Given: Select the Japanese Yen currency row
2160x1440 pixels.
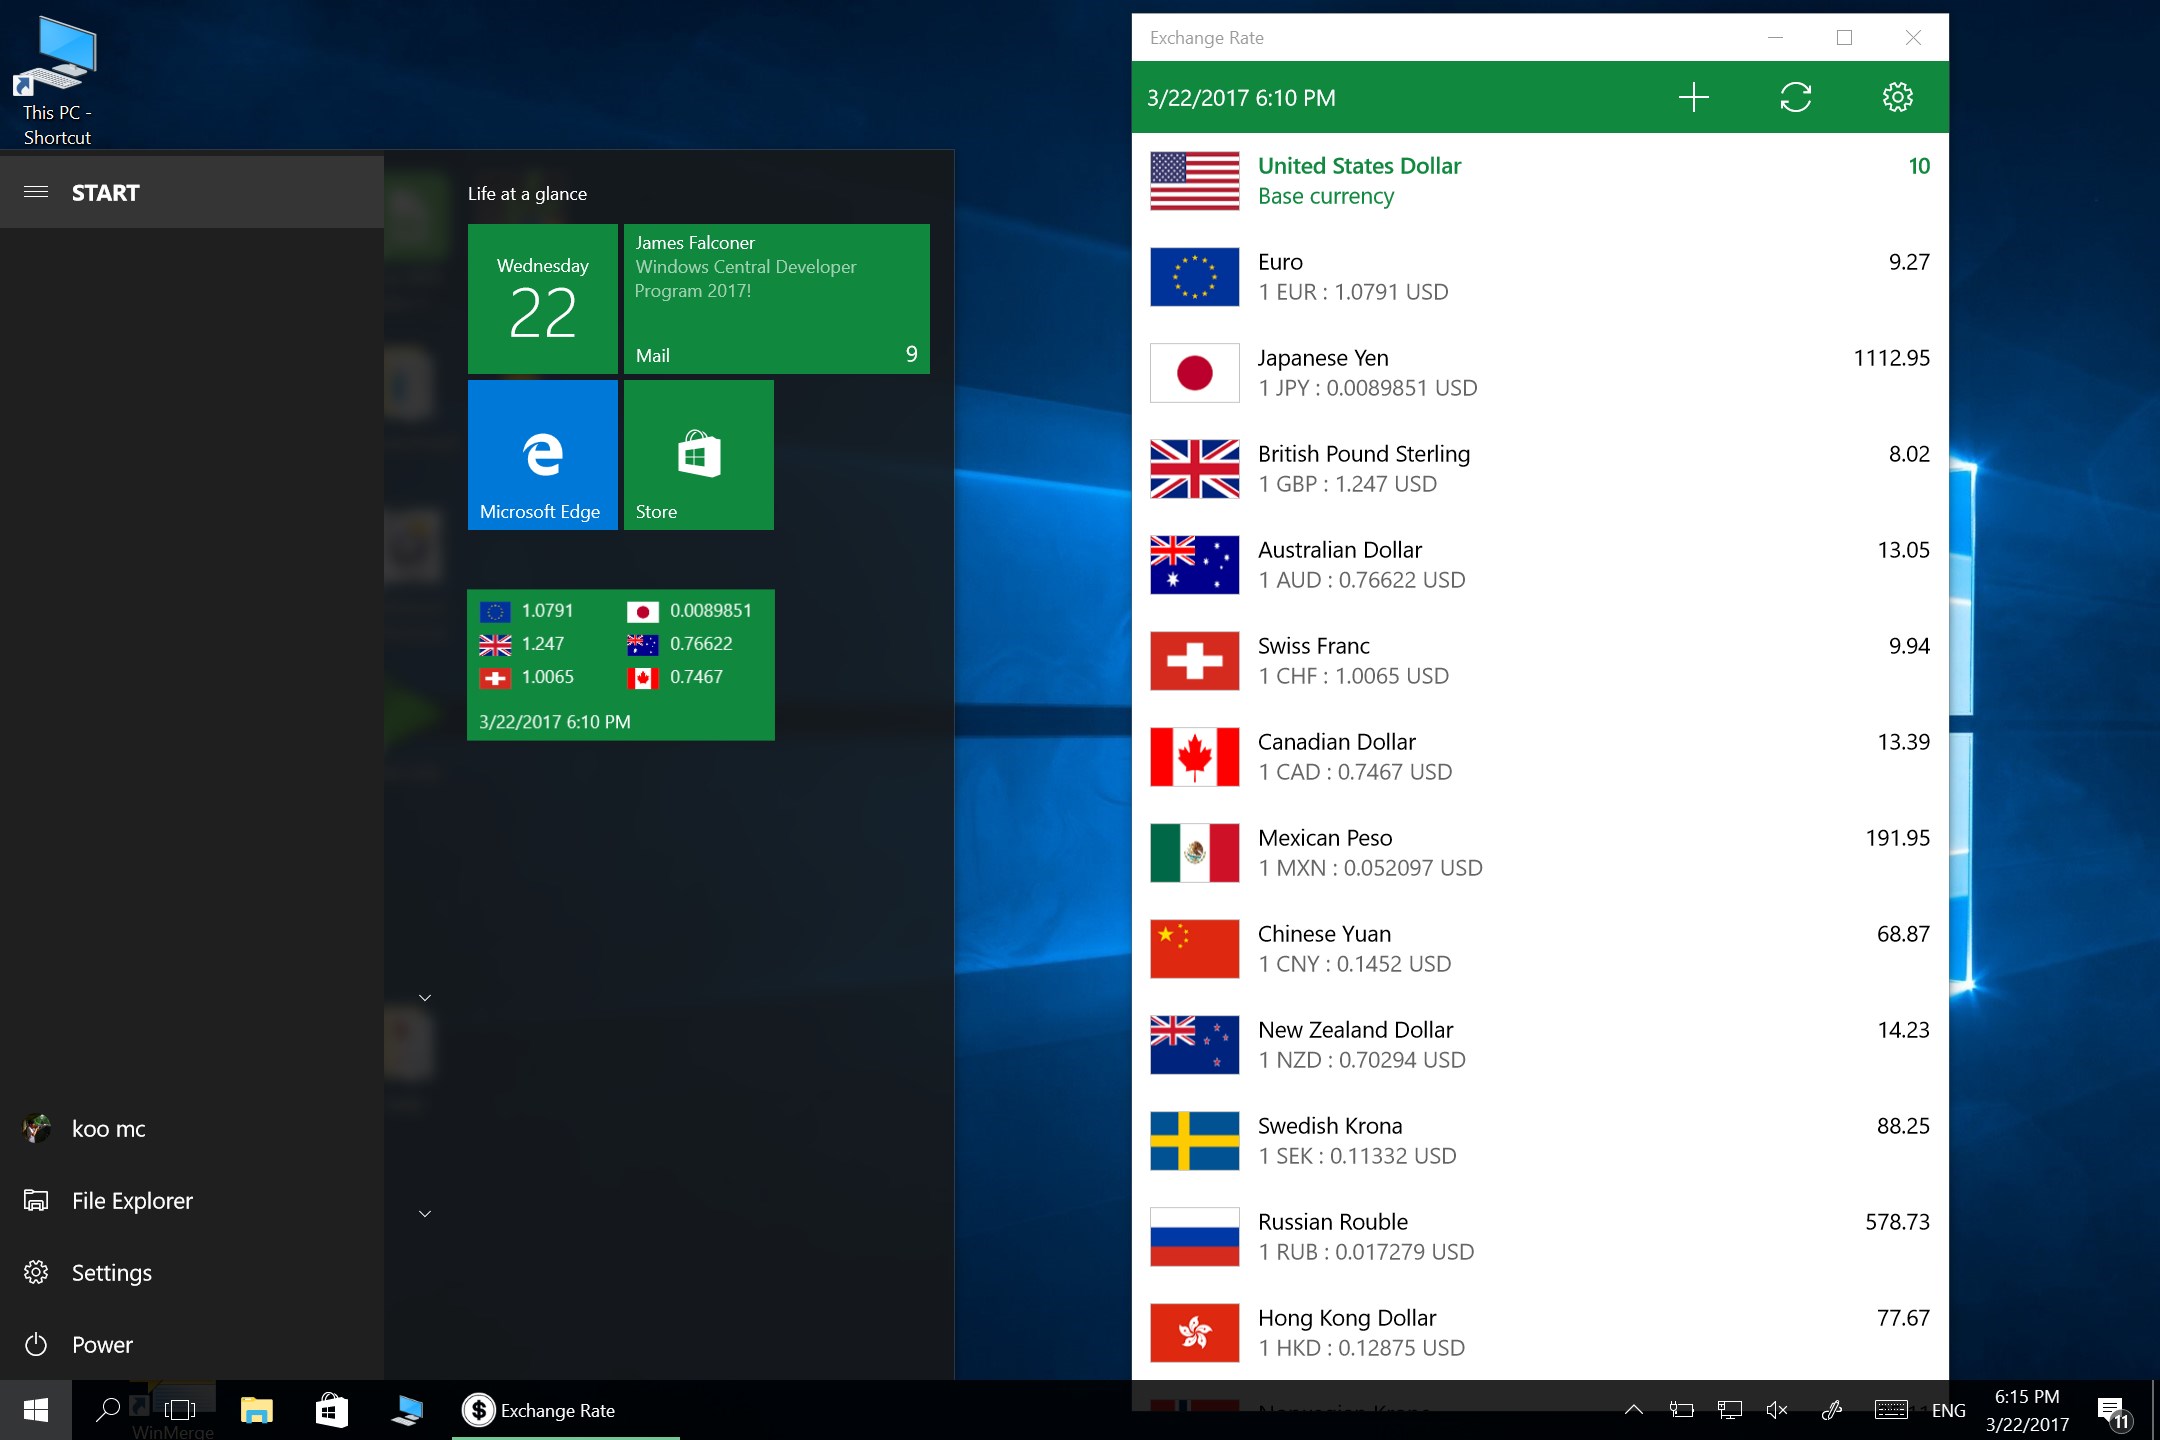Looking at the screenshot, I should 1540,373.
